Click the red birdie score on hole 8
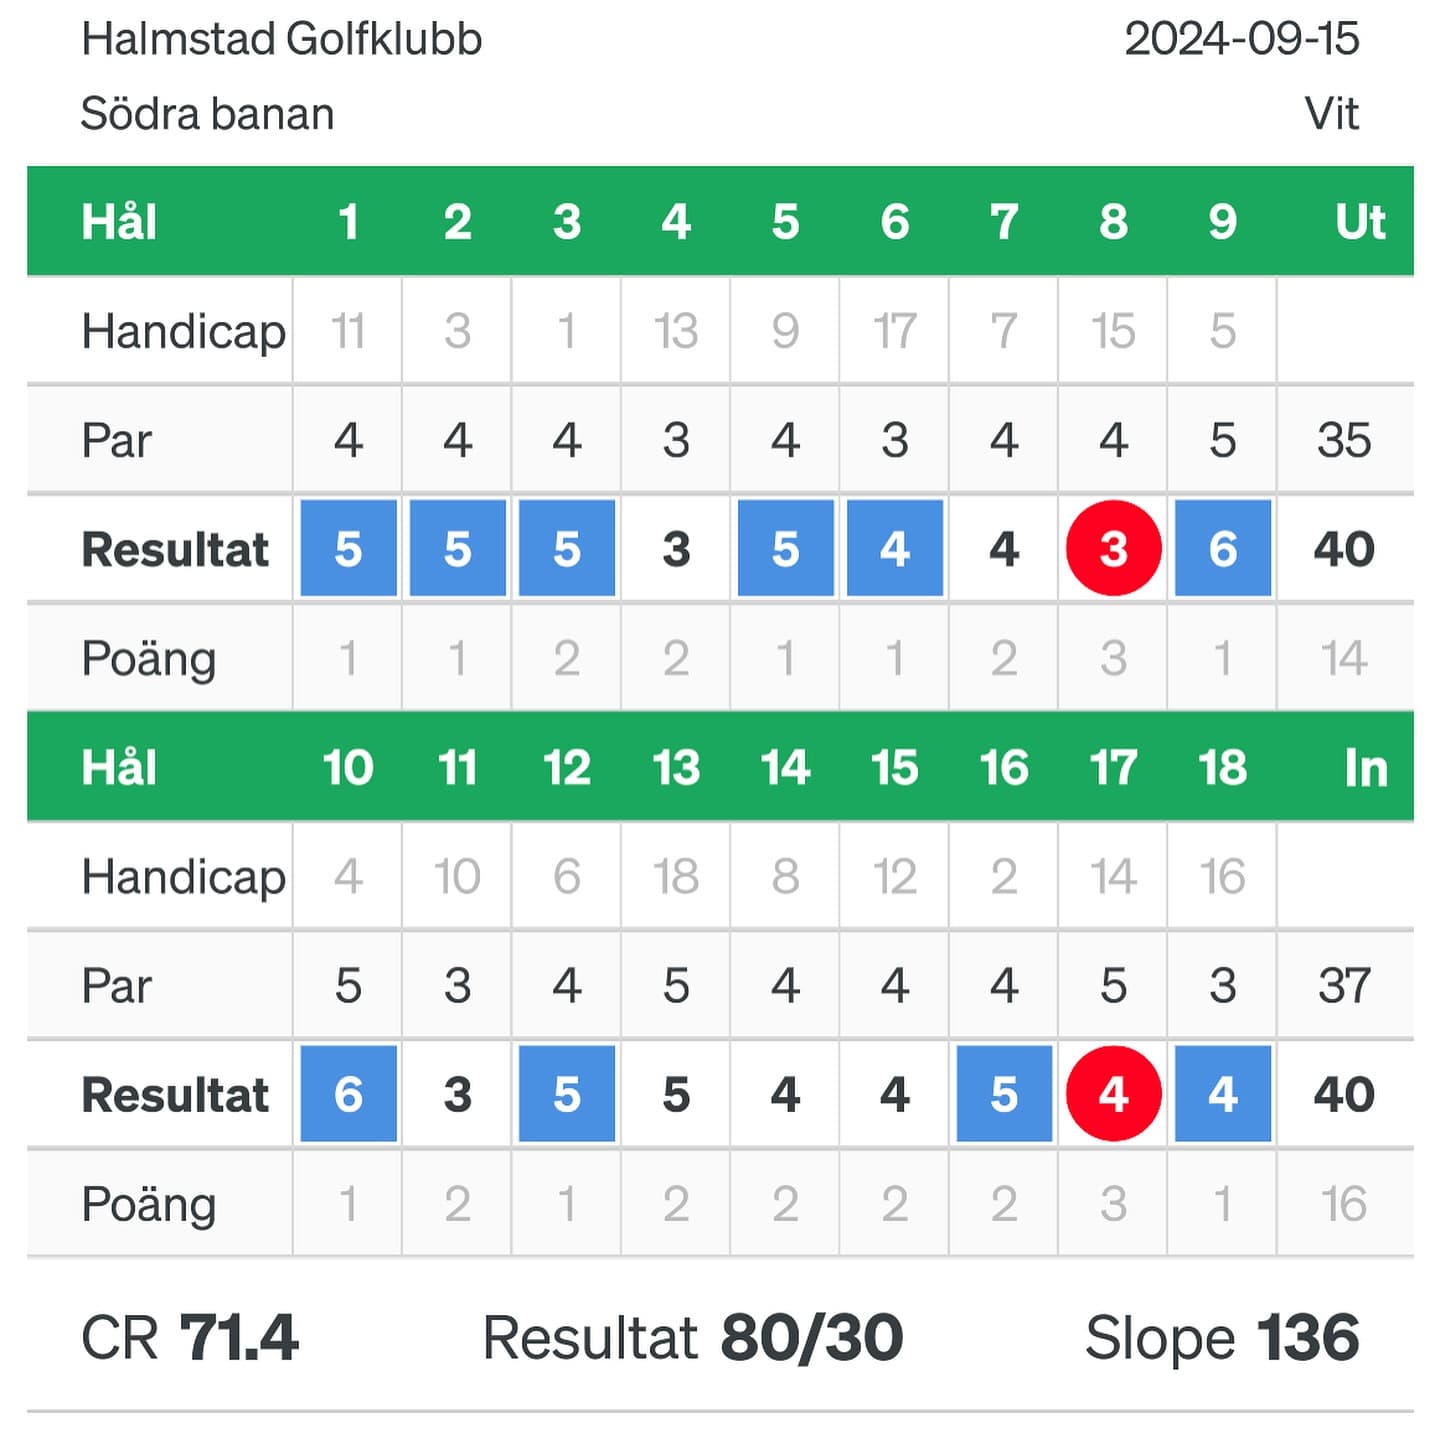The image size is (1440, 1439). click(x=1113, y=548)
